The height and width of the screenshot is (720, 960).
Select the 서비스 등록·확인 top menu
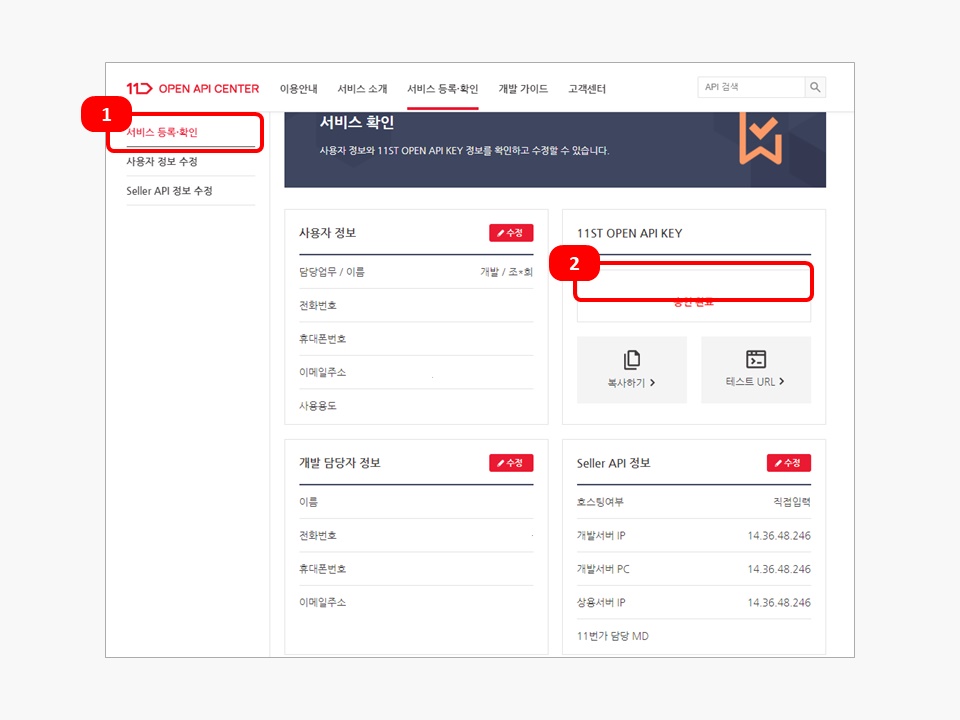coord(442,89)
